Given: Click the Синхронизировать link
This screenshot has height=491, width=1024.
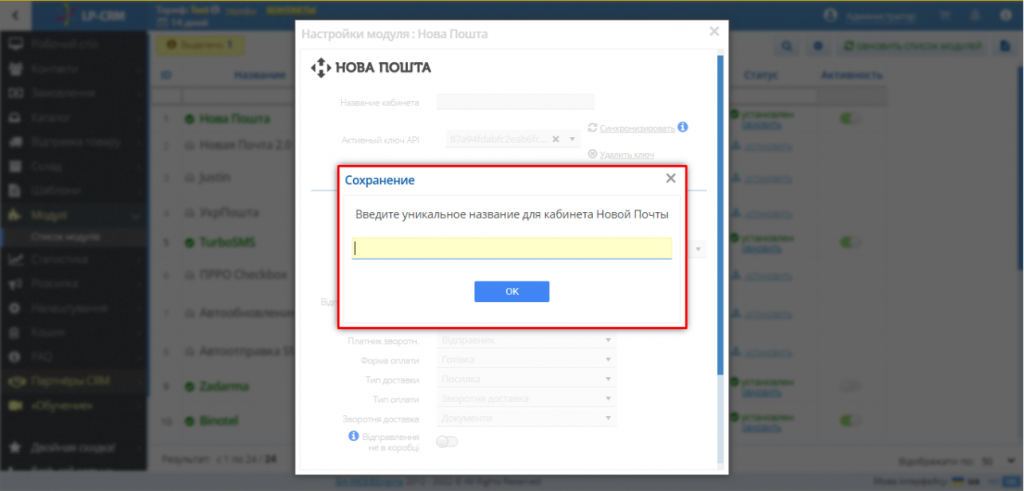Looking at the screenshot, I should click(x=637, y=128).
